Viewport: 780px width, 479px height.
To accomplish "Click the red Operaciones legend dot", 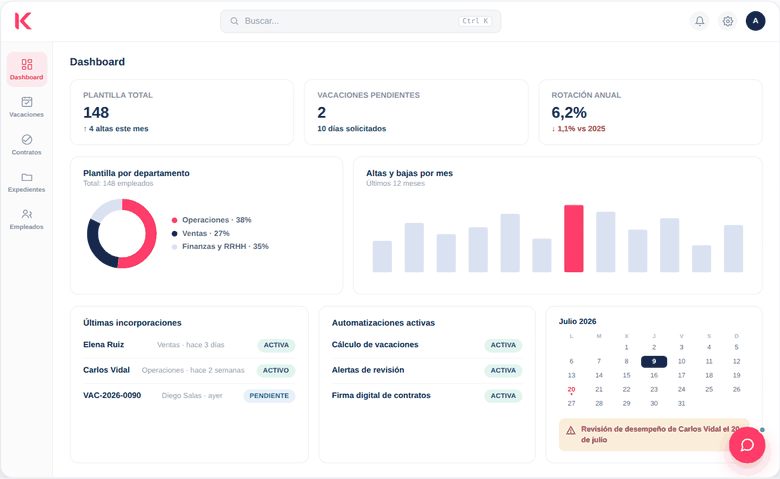I will coord(174,220).
